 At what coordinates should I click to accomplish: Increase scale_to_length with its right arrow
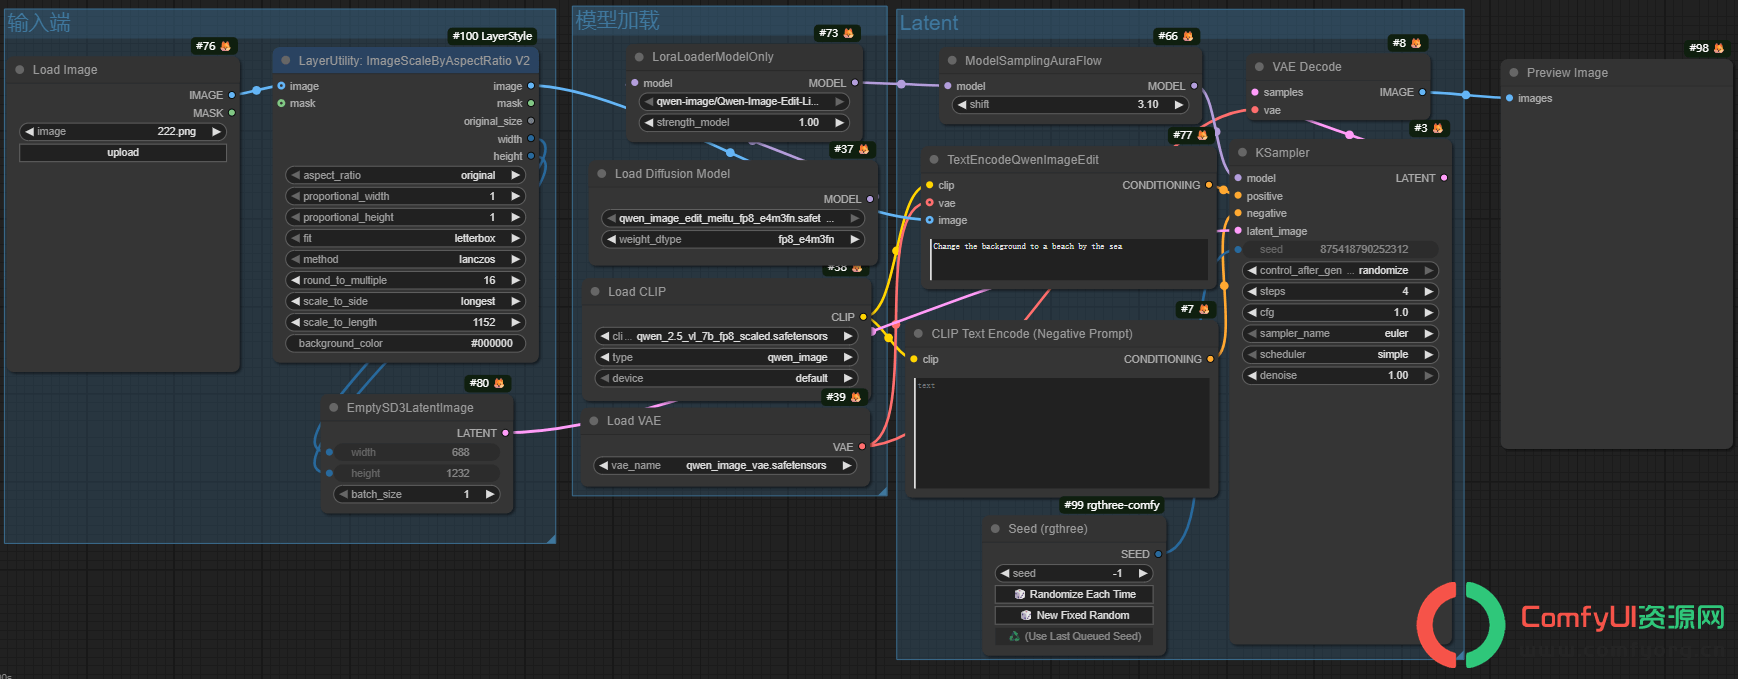click(x=516, y=323)
